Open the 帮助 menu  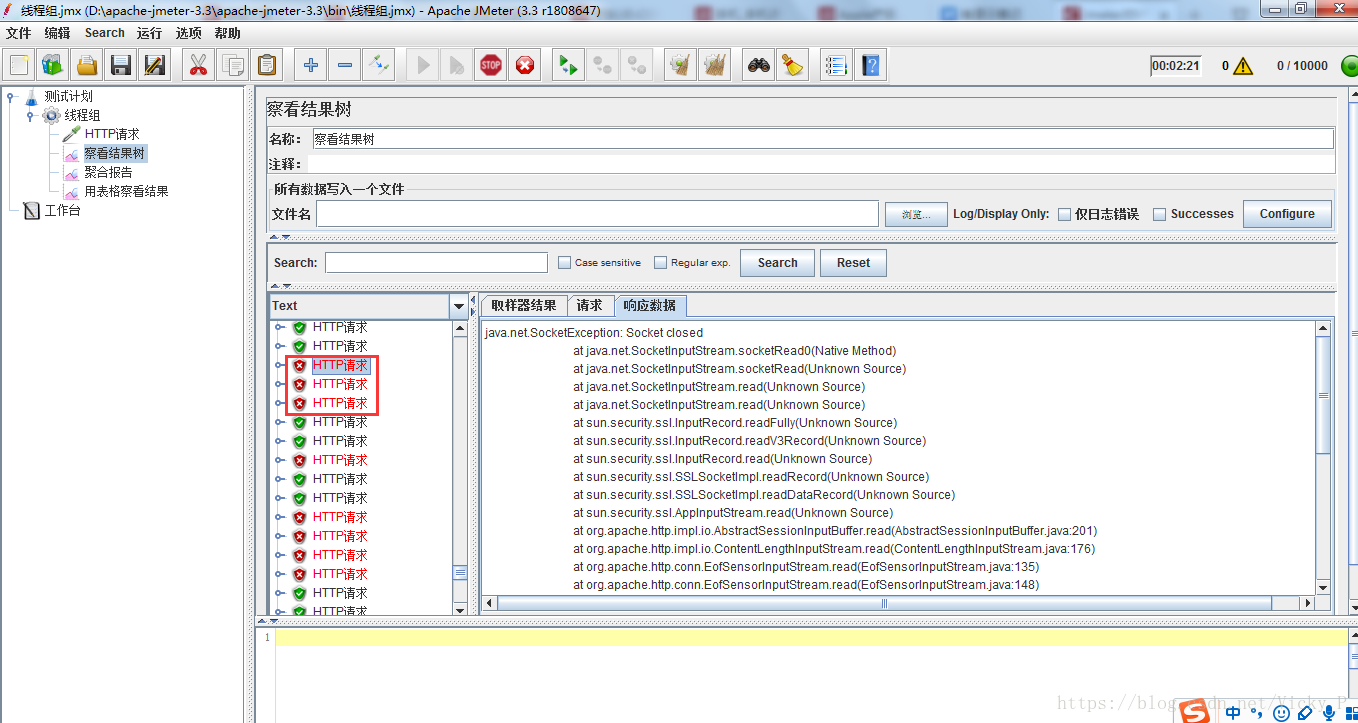[x=227, y=33]
